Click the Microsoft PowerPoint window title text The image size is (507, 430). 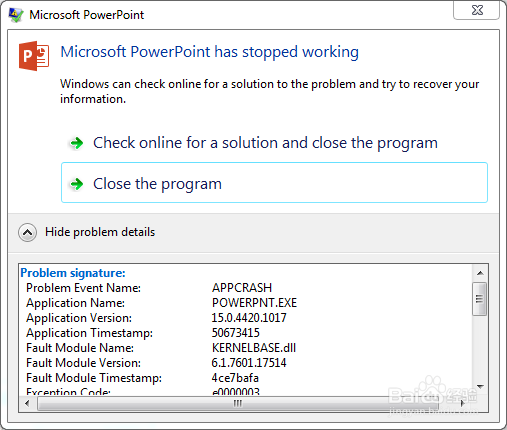87,15
